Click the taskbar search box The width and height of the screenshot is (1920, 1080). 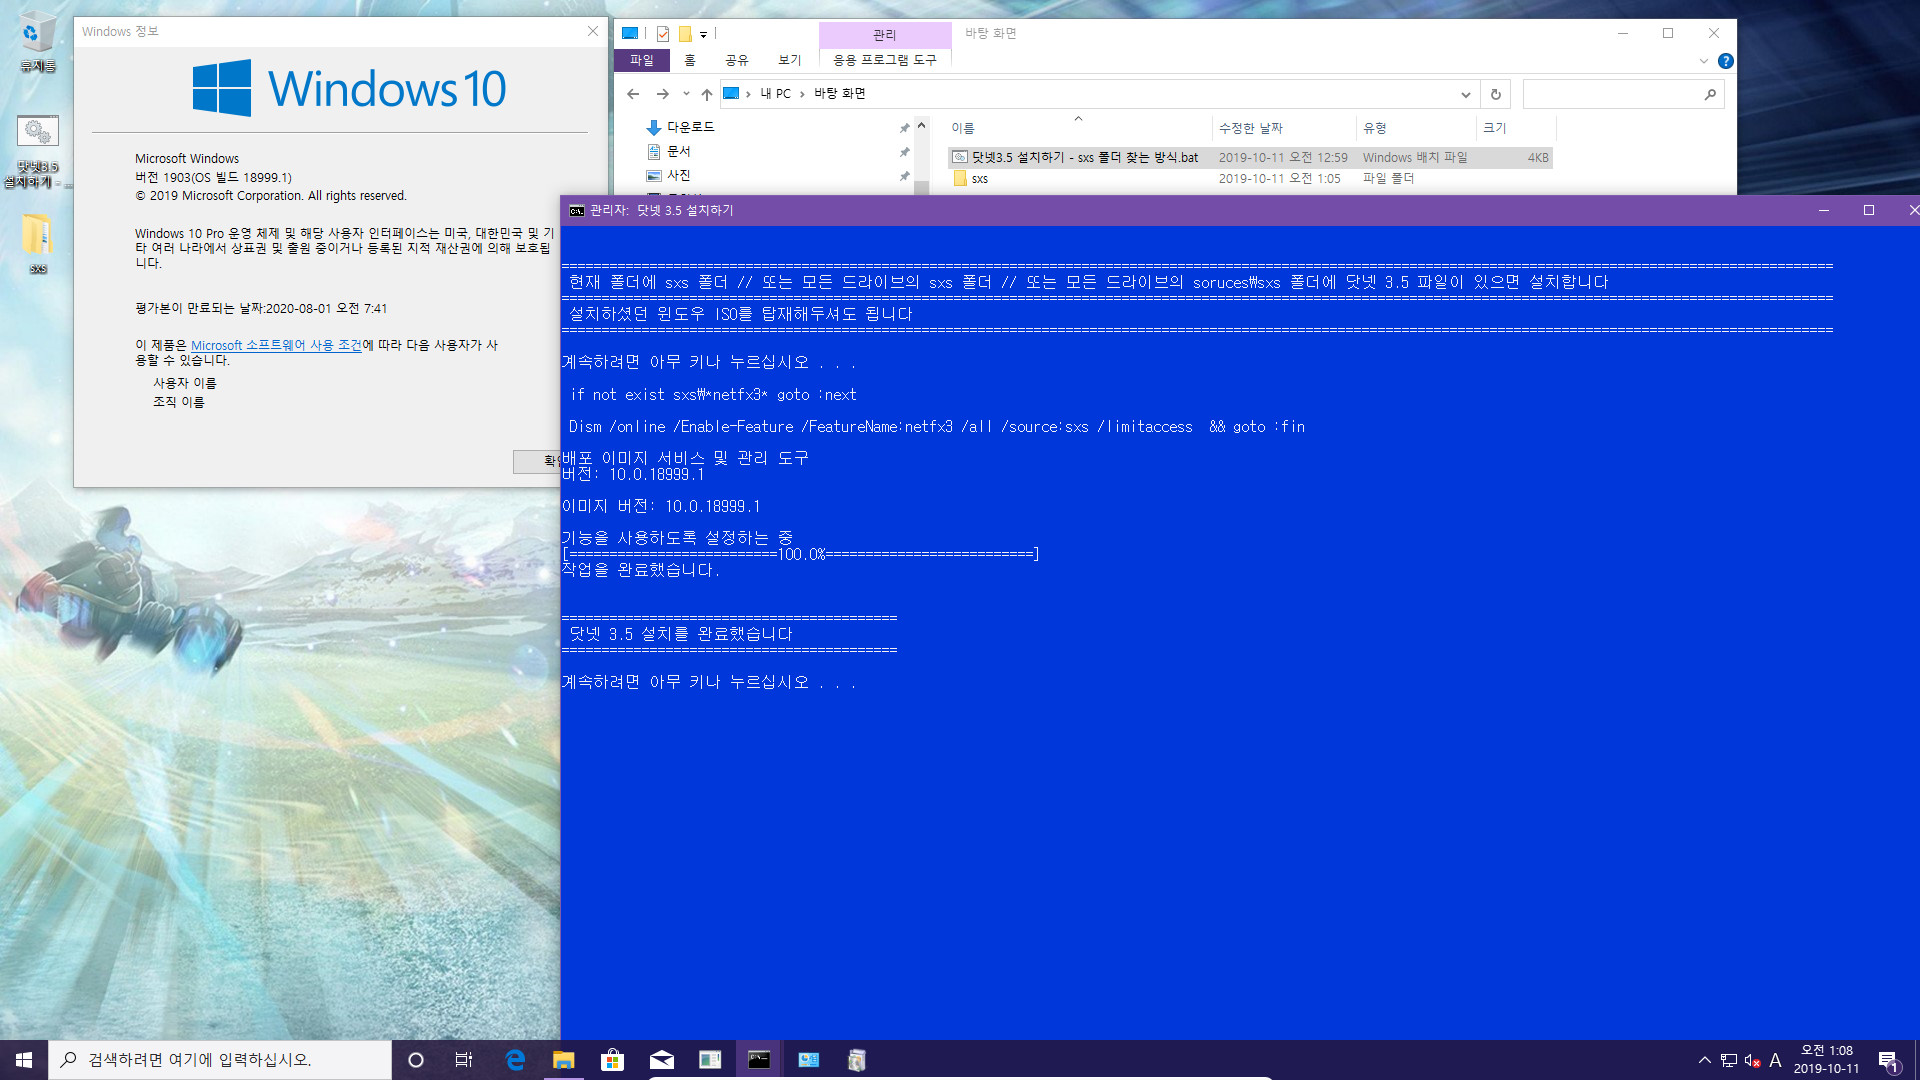pyautogui.click(x=220, y=1060)
